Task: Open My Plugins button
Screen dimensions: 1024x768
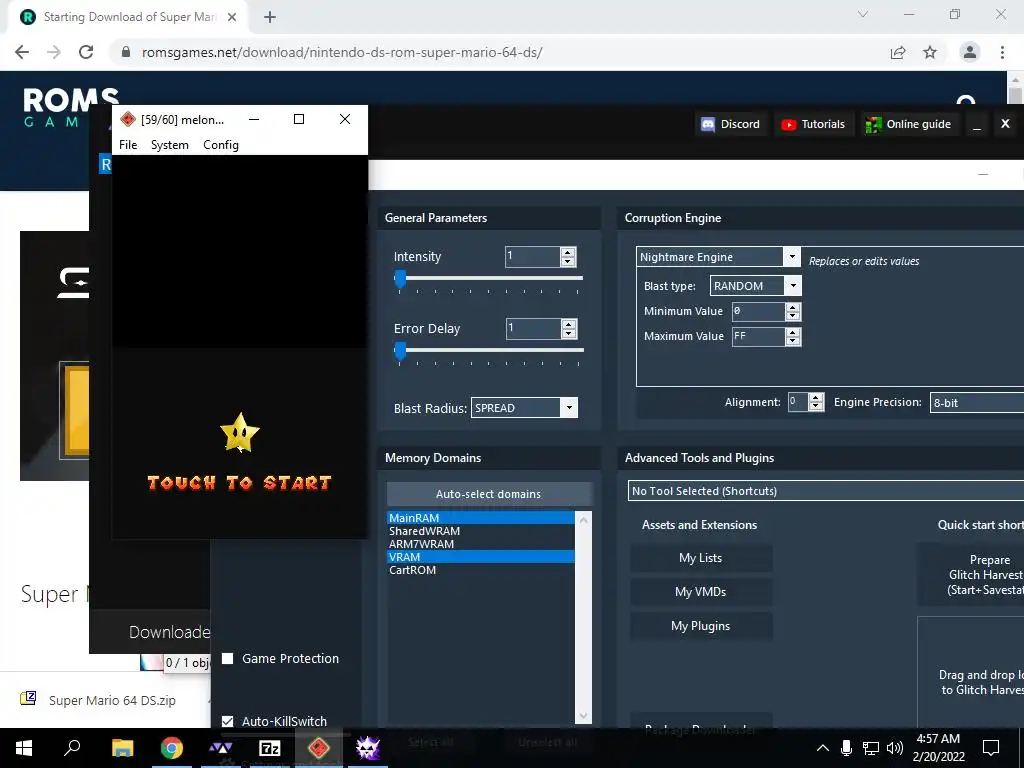Action: coord(701,626)
